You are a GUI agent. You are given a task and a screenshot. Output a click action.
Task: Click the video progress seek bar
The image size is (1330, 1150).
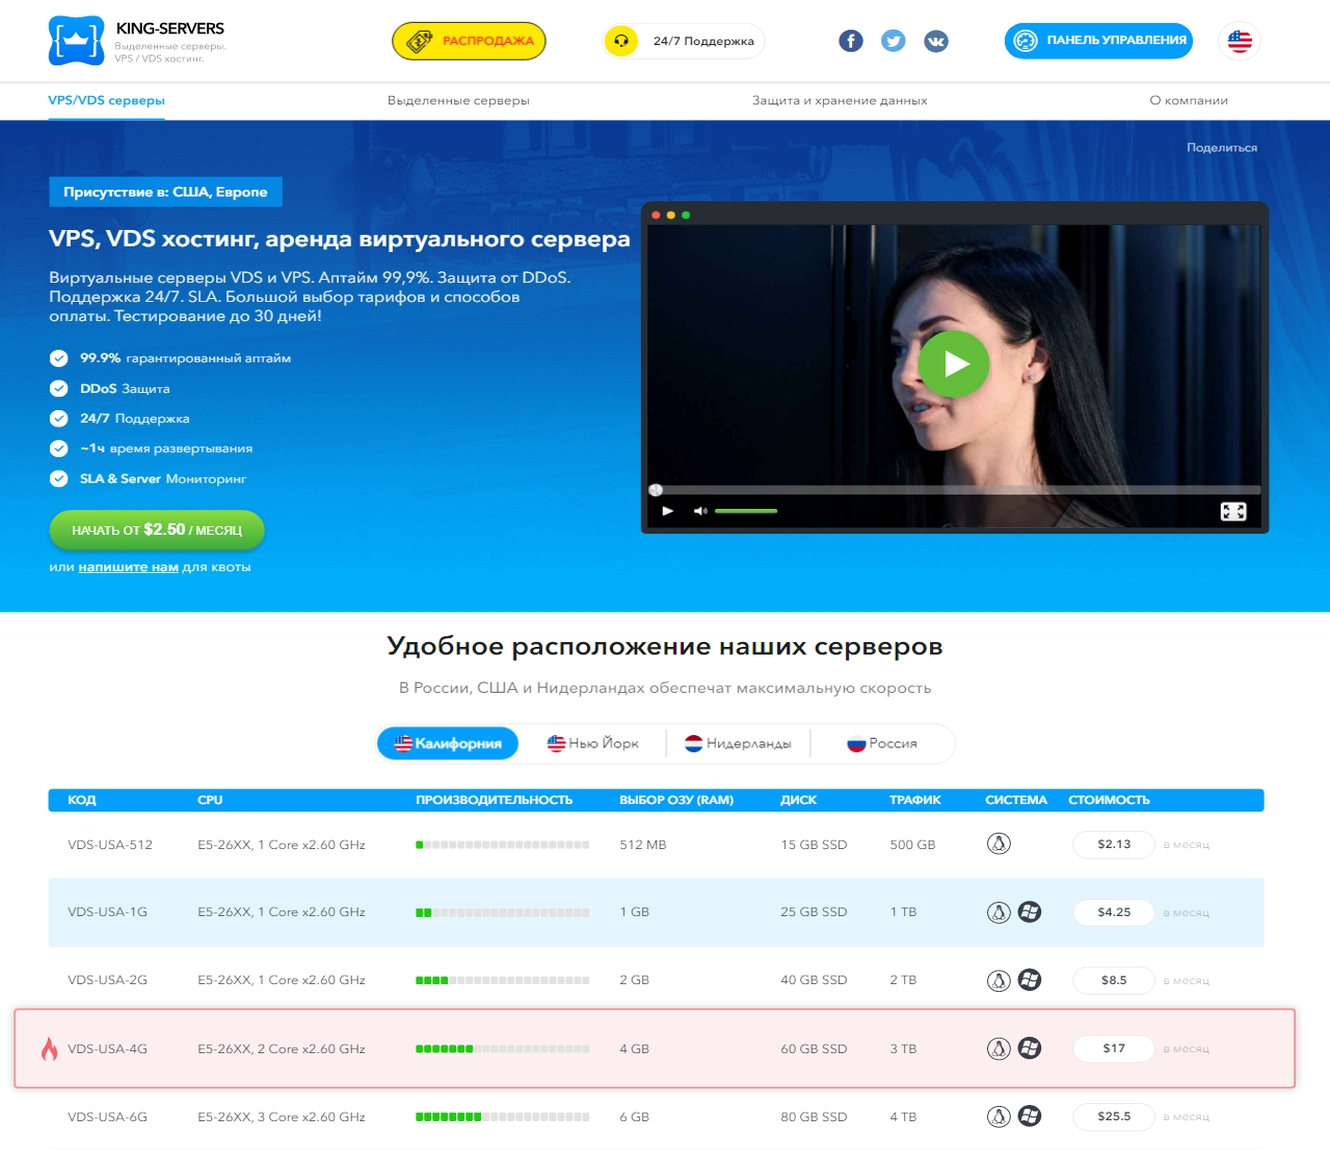(955, 490)
